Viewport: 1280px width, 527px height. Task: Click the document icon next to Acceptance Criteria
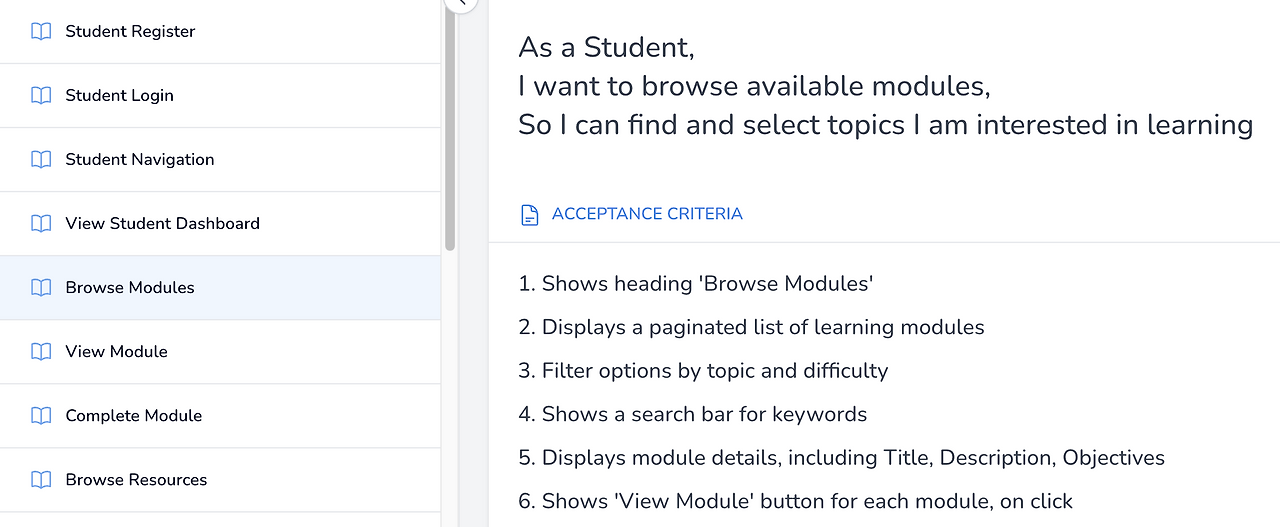pyautogui.click(x=530, y=215)
